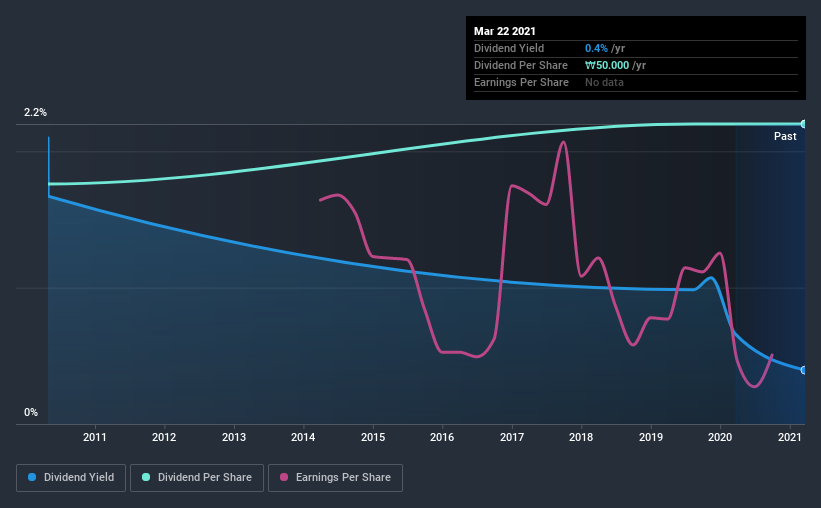Select the Dividend Per Share endpoint marker
Image resolution: width=821 pixels, height=508 pixels.
tap(803, 124)
